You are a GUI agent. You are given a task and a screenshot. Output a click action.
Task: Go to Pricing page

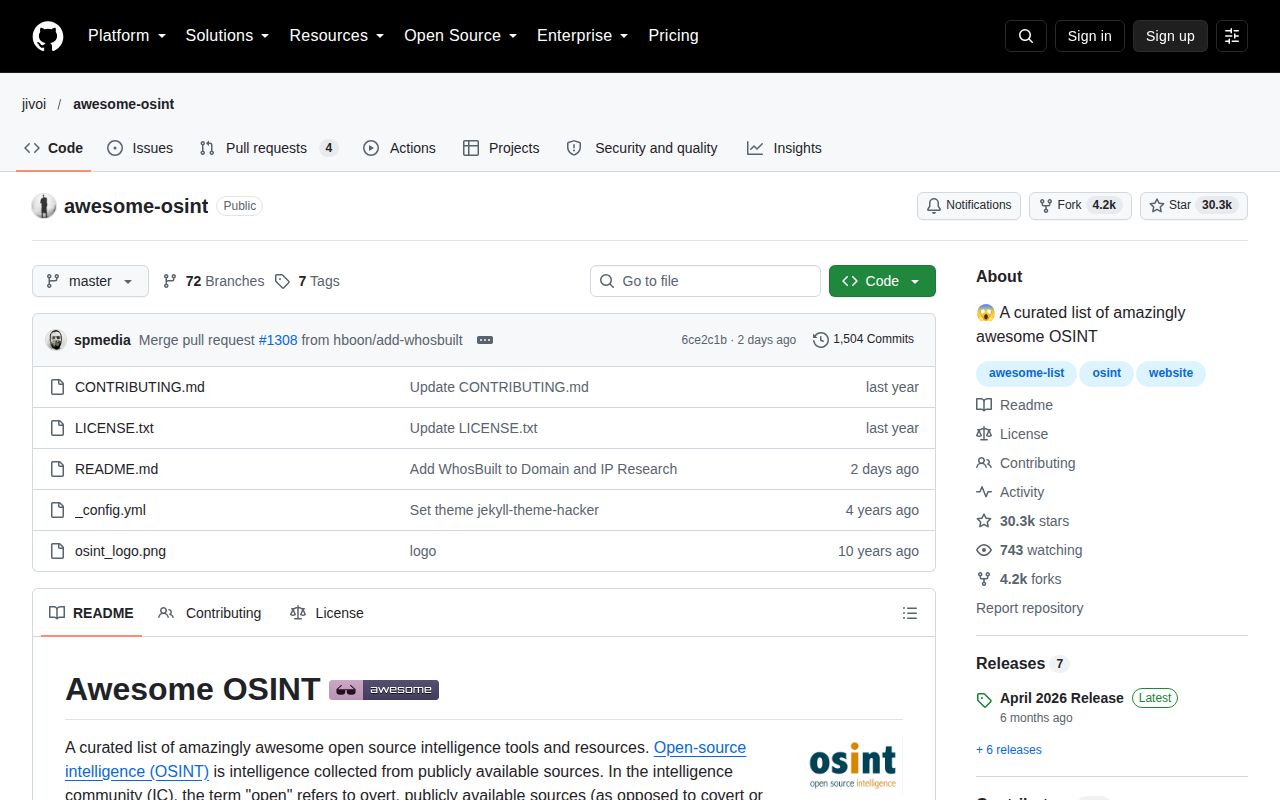pyautogui.click(x=673, y=36)
